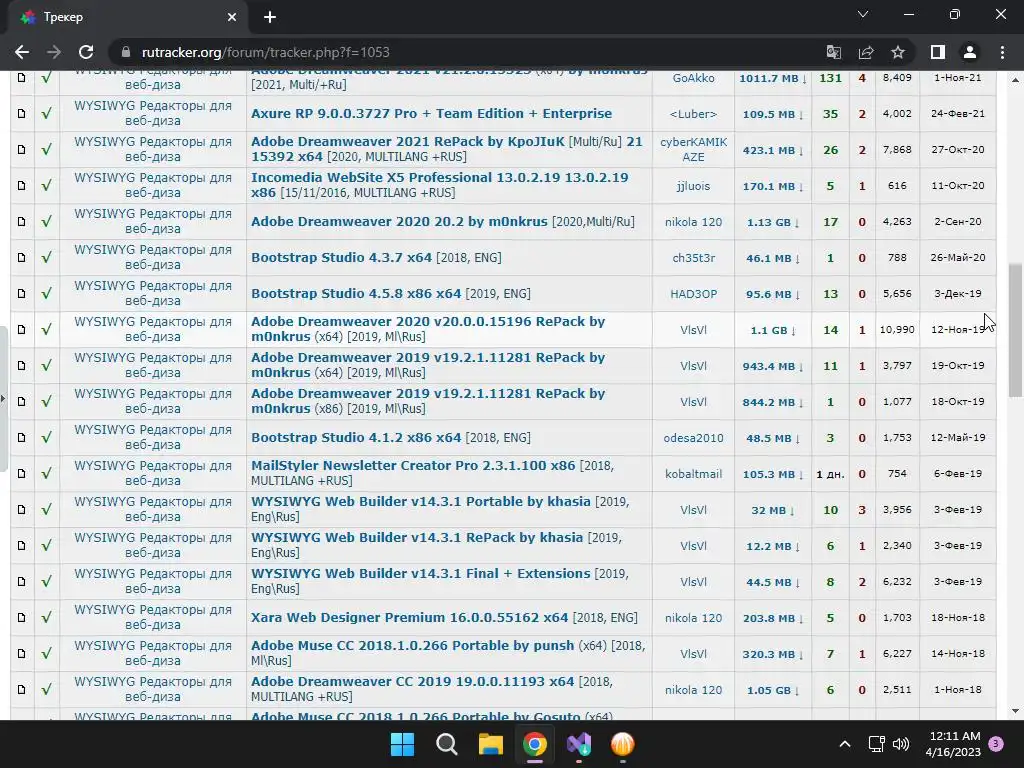Viewport: 1024px width, 768px height.
Task: View author HAD3OP profile
Action: coord(694,294)
